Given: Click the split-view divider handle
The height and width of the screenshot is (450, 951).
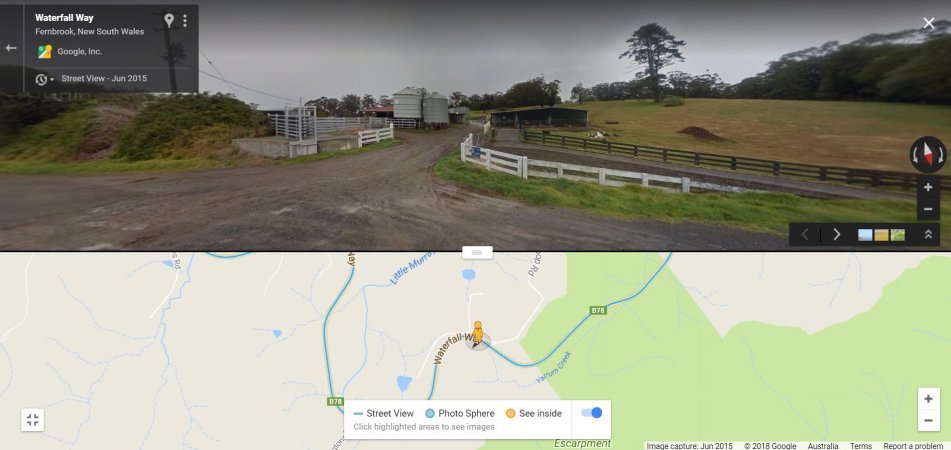Looking at the screenshot, I should (477, 252).
